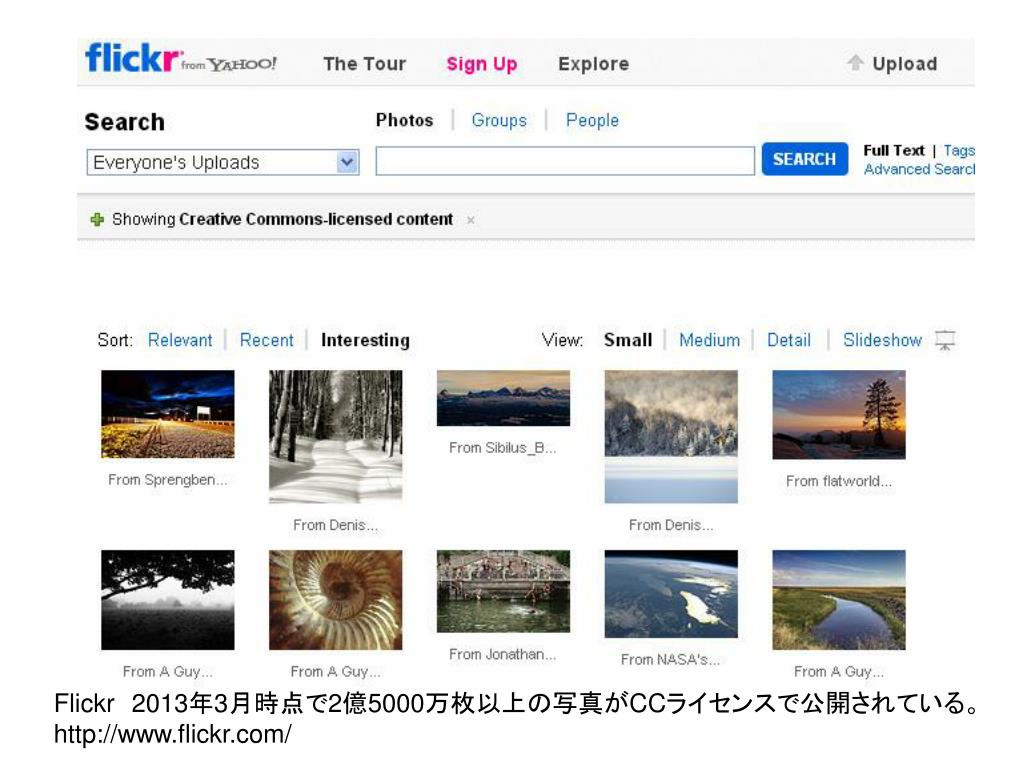This screenshot has height=768, width=1024.
Task: Dismiss the Creative Commons filter with the x
Action: (470, 221)
